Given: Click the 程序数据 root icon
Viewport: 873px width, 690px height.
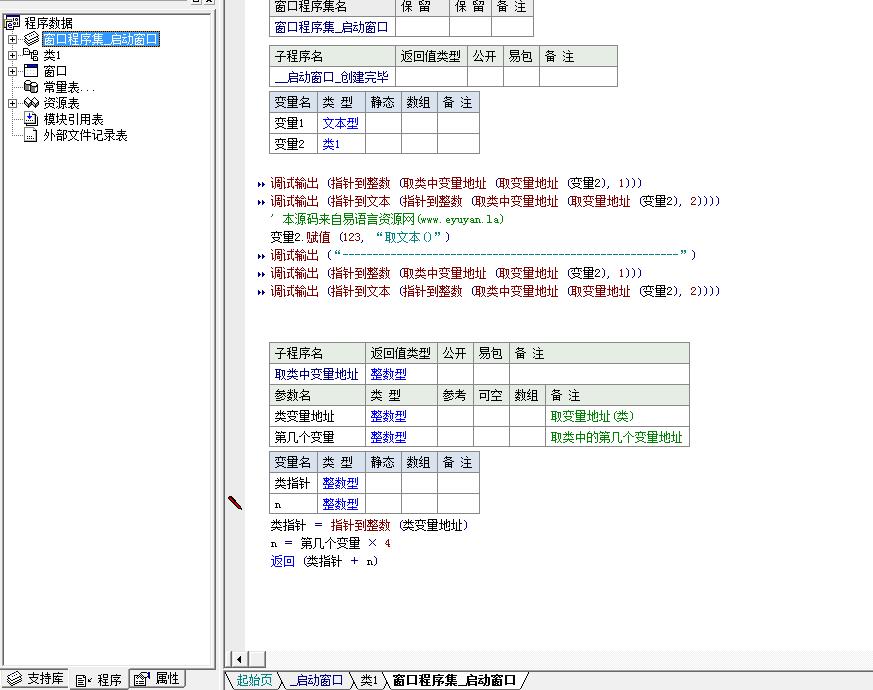Looking at the screenshot, I should 14,23.
